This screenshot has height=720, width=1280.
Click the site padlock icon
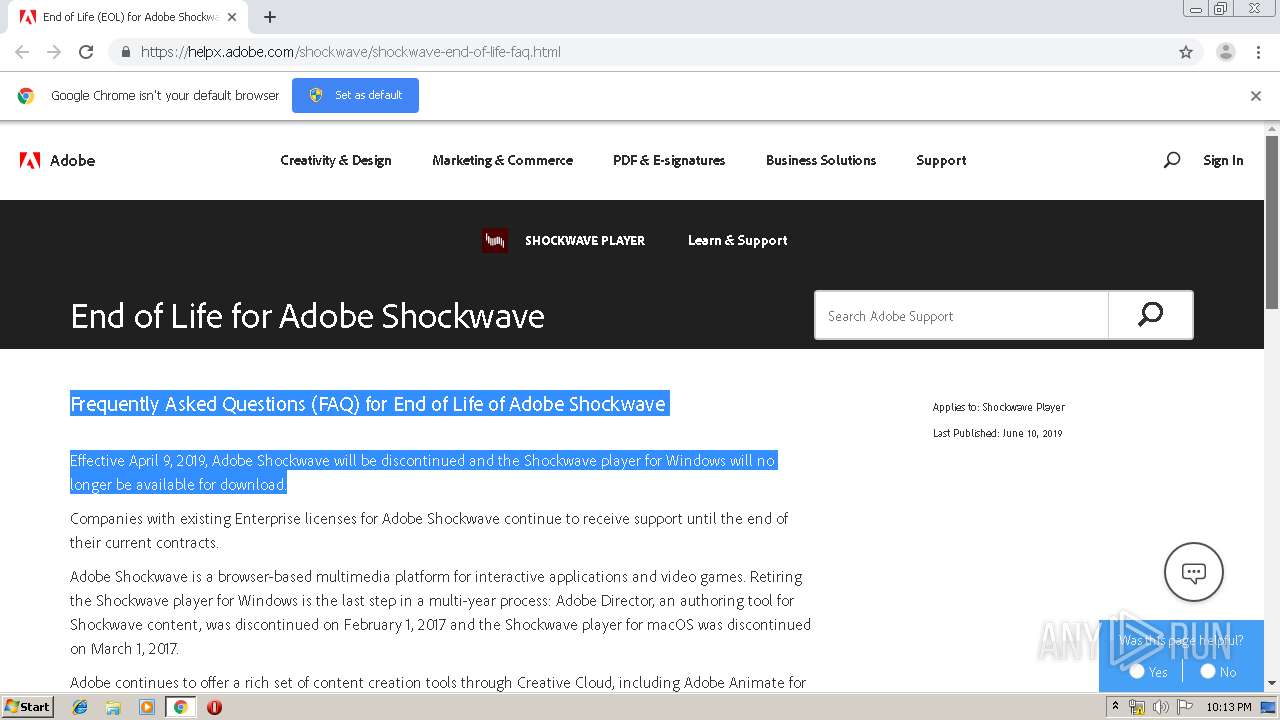(126, 52)
